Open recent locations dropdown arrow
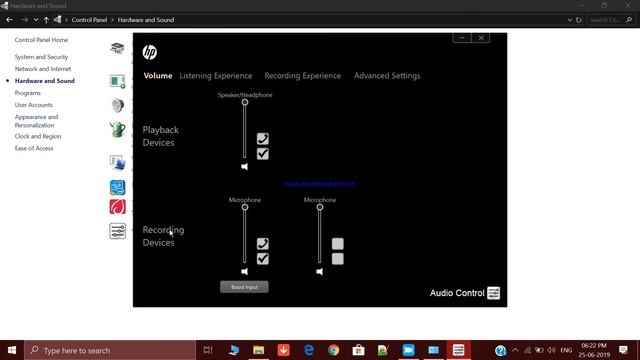 pos(36,20)
